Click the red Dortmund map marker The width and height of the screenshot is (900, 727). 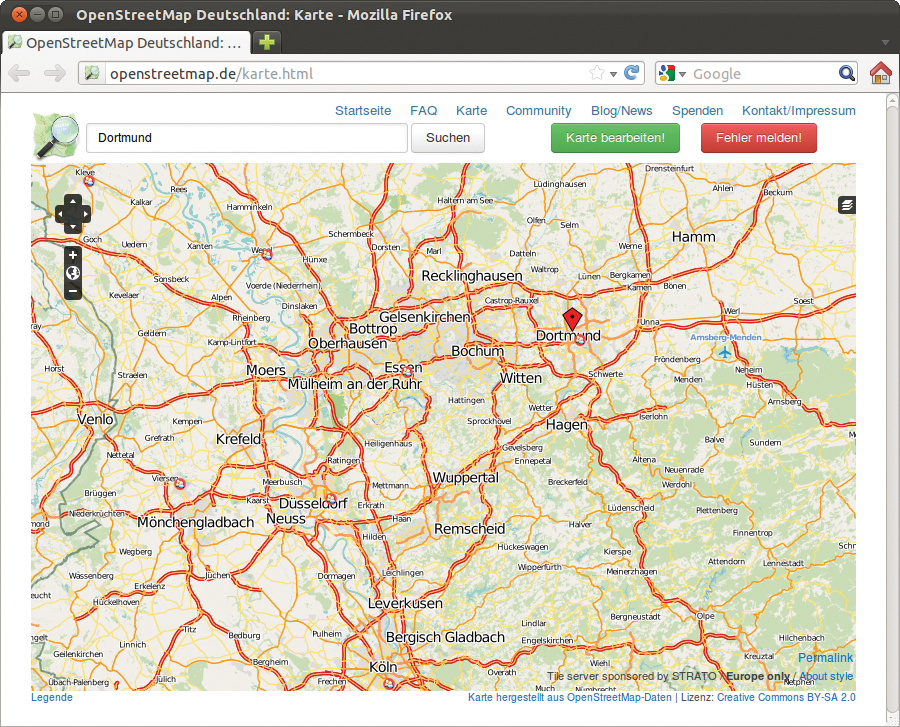tap(572, 319)
